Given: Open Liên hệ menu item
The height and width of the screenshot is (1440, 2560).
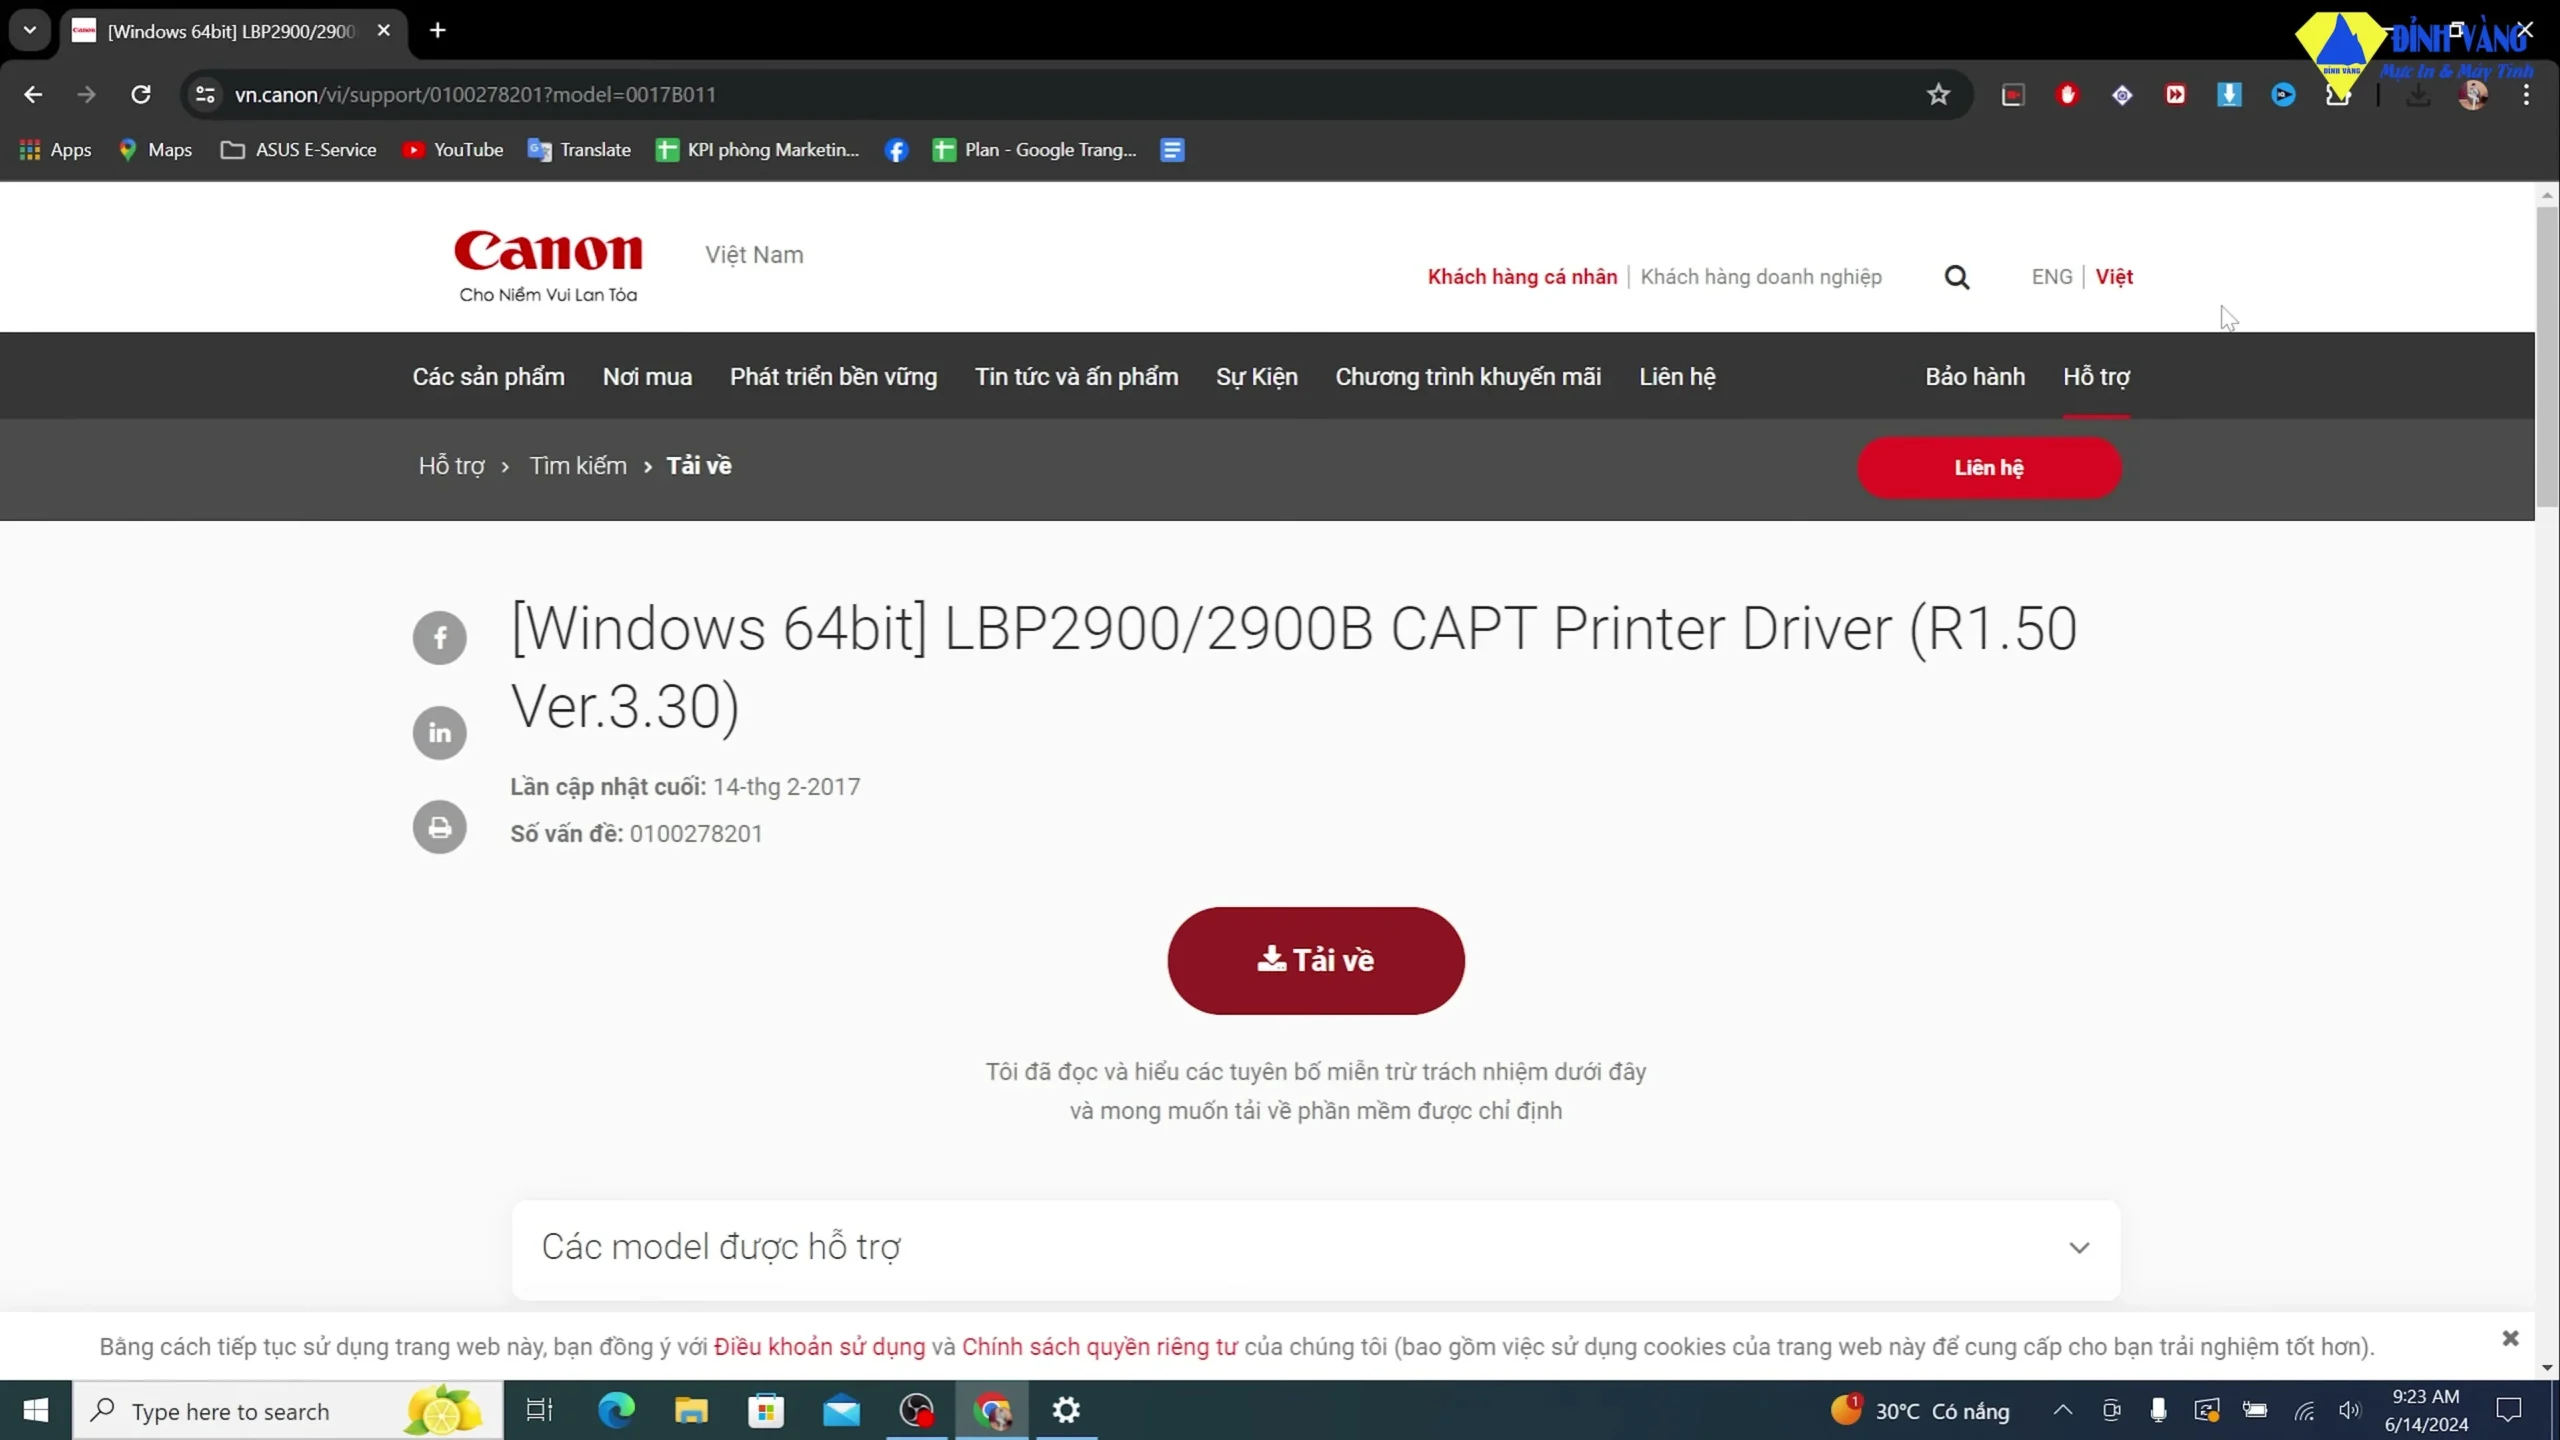Looking at the screenshot, I should click(1677, 377).
